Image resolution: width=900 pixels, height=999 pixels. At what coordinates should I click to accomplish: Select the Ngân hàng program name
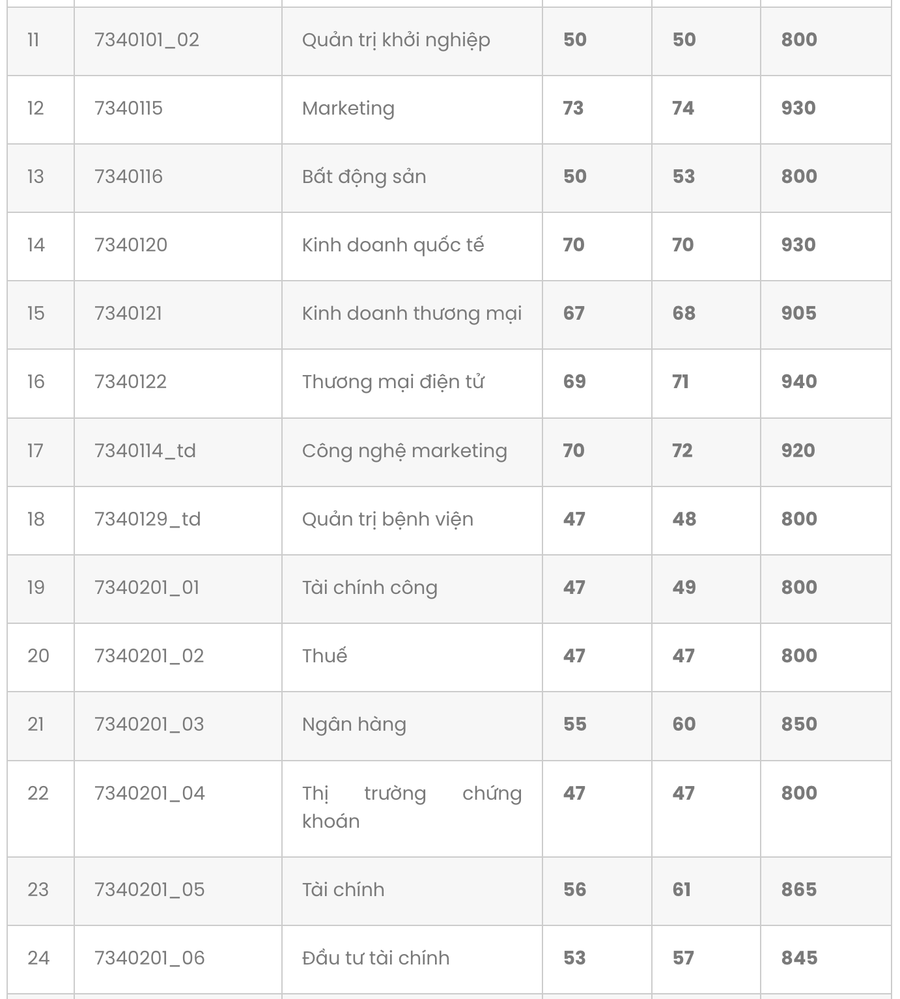click(354, 724)
